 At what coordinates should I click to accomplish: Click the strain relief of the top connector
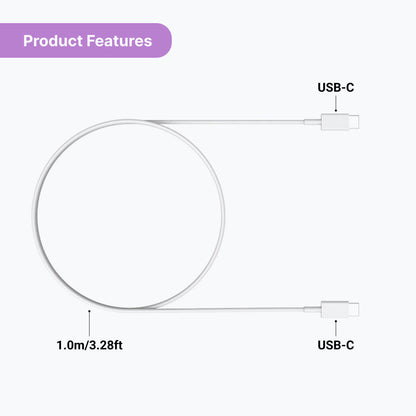312,122
